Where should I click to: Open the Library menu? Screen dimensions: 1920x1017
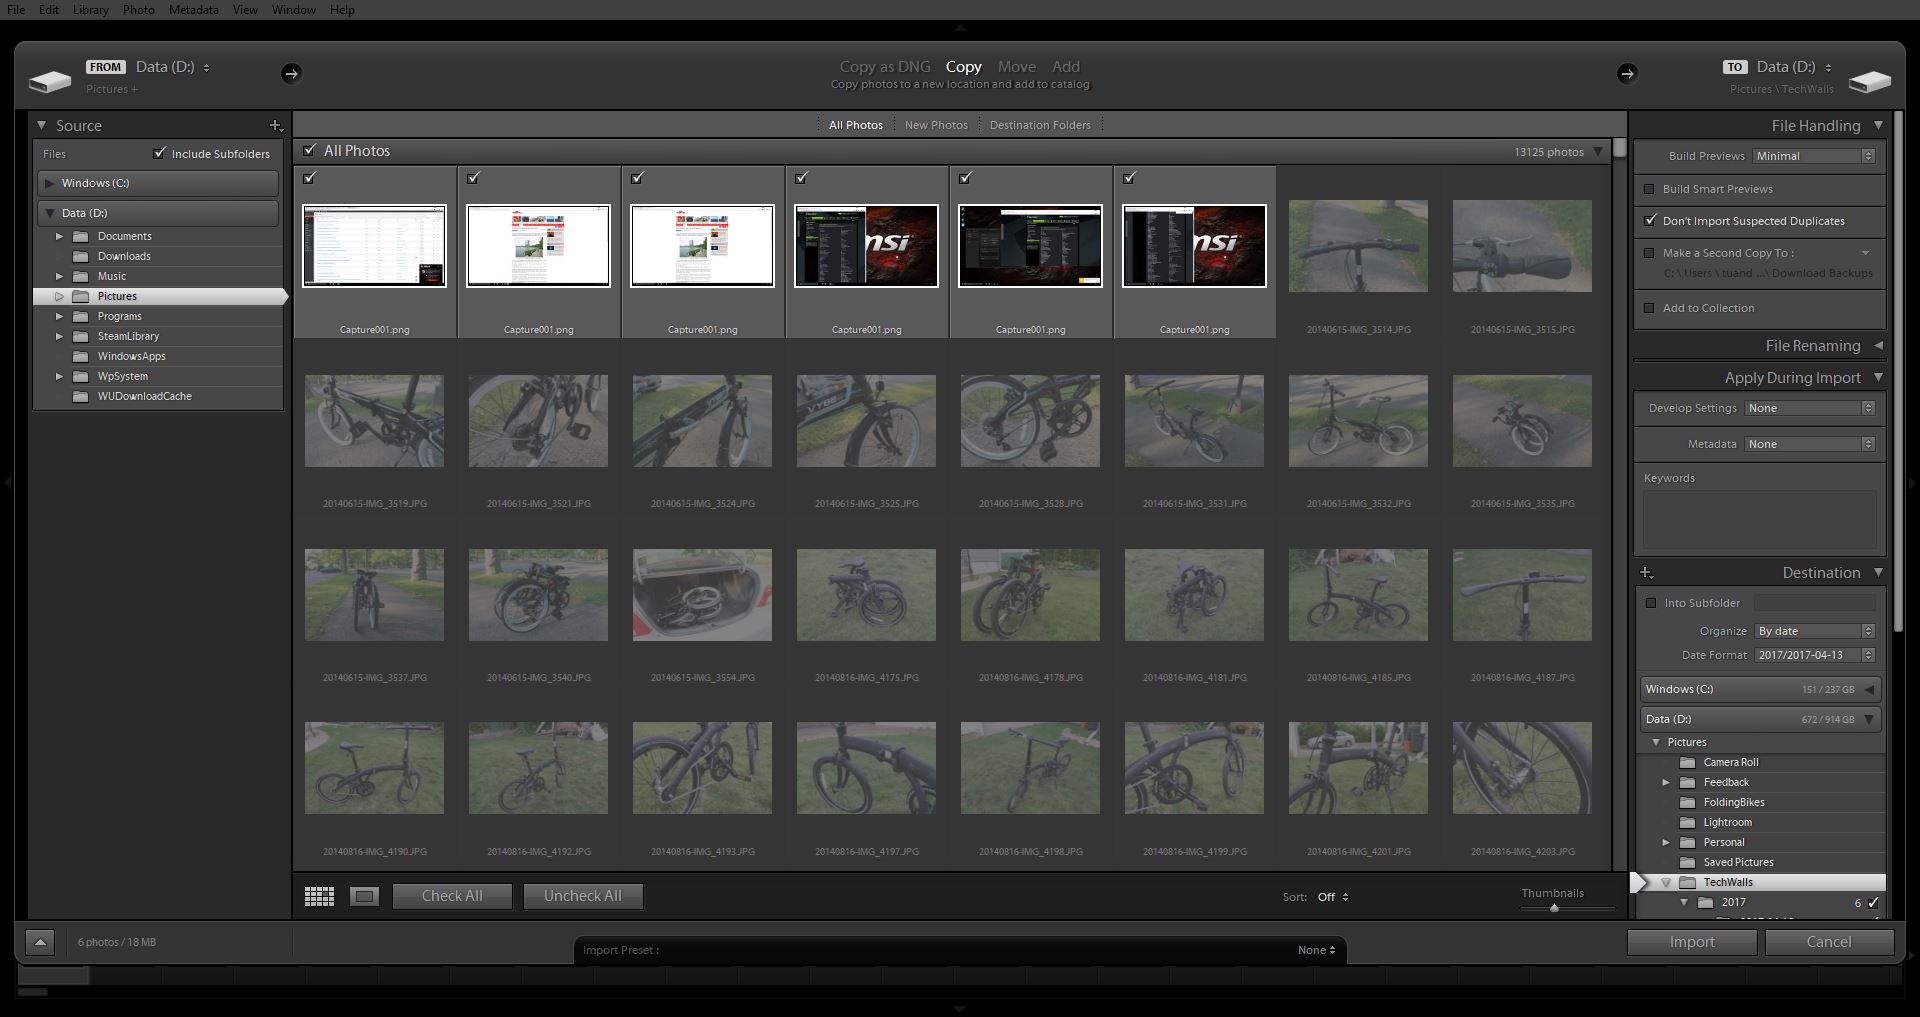pos(90,9)
